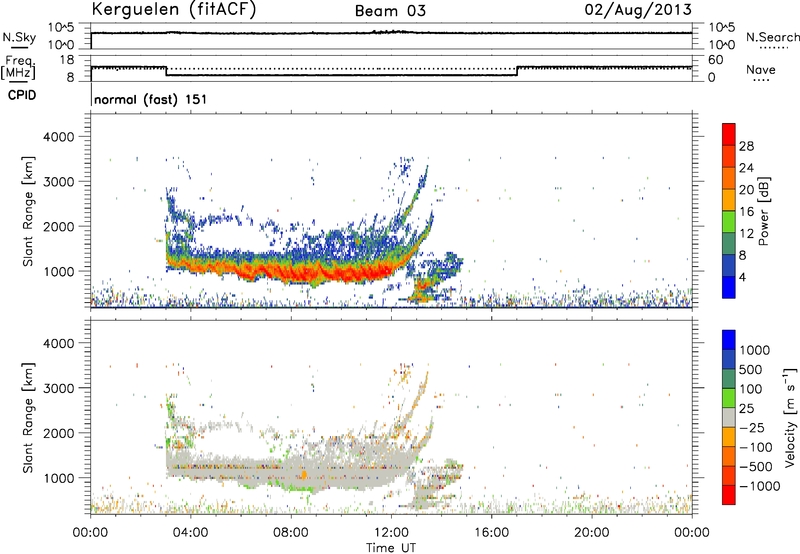Click the '08:00' time axis label
The height and width of the screenshot is (554, 800).
pos(291,533)
